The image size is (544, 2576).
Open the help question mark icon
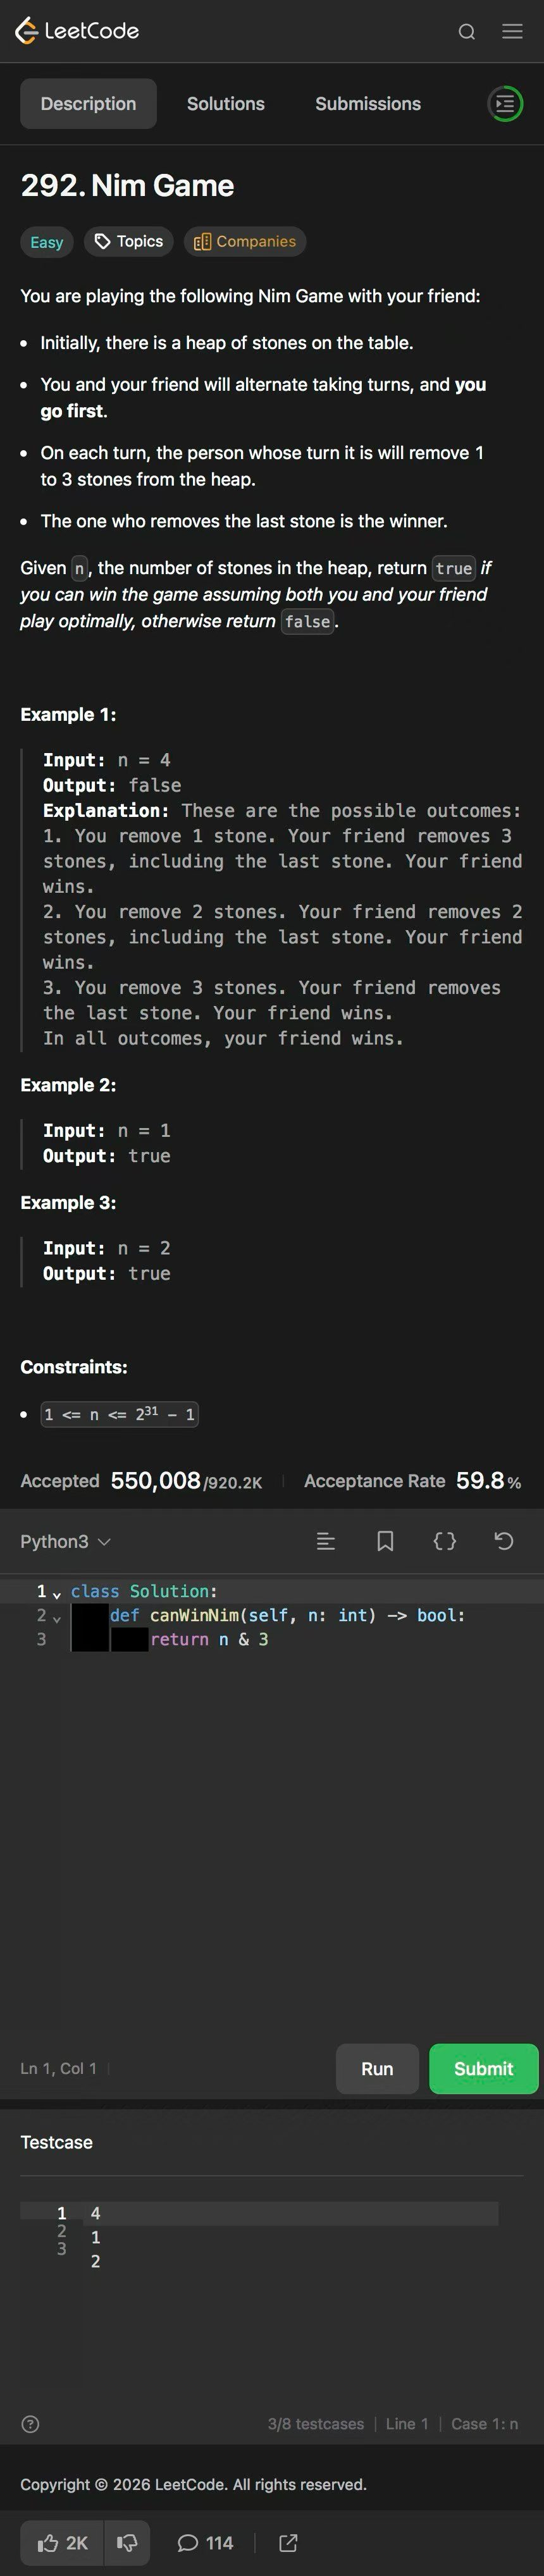pos(30,2423)
